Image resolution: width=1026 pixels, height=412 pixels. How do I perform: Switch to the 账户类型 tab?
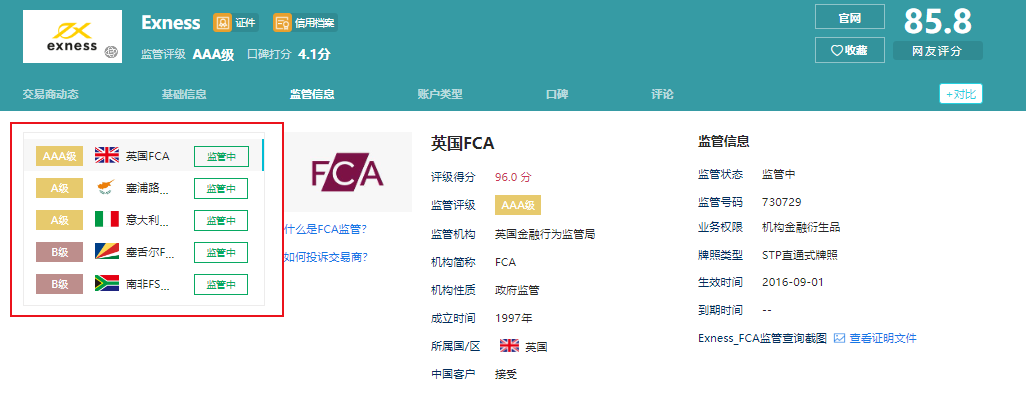(x=440, y=94)
